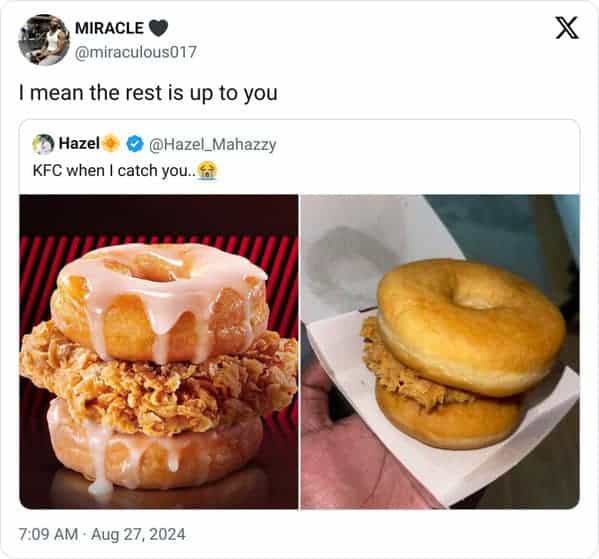Viewport: 599px width, 559px height.
Task: Click the orange flower badge beside Hazel
Action: tap(111, 144)
